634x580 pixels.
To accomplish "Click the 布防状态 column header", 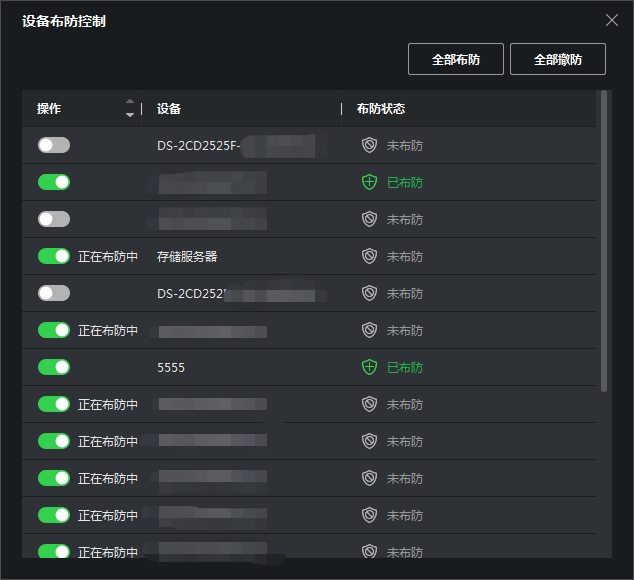I will (x=381, y=108).
